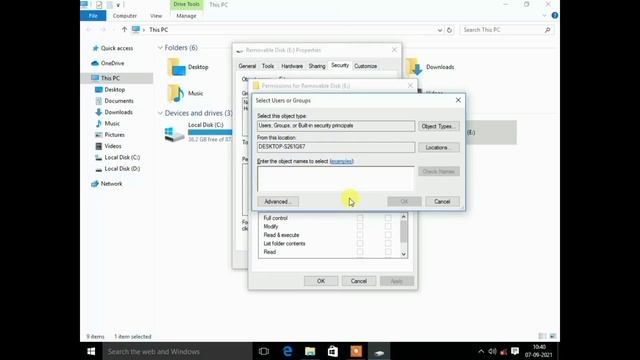Open the Computer ribbon tab
This screenshot has height=360, width=640.
click(x=124, y=16)
